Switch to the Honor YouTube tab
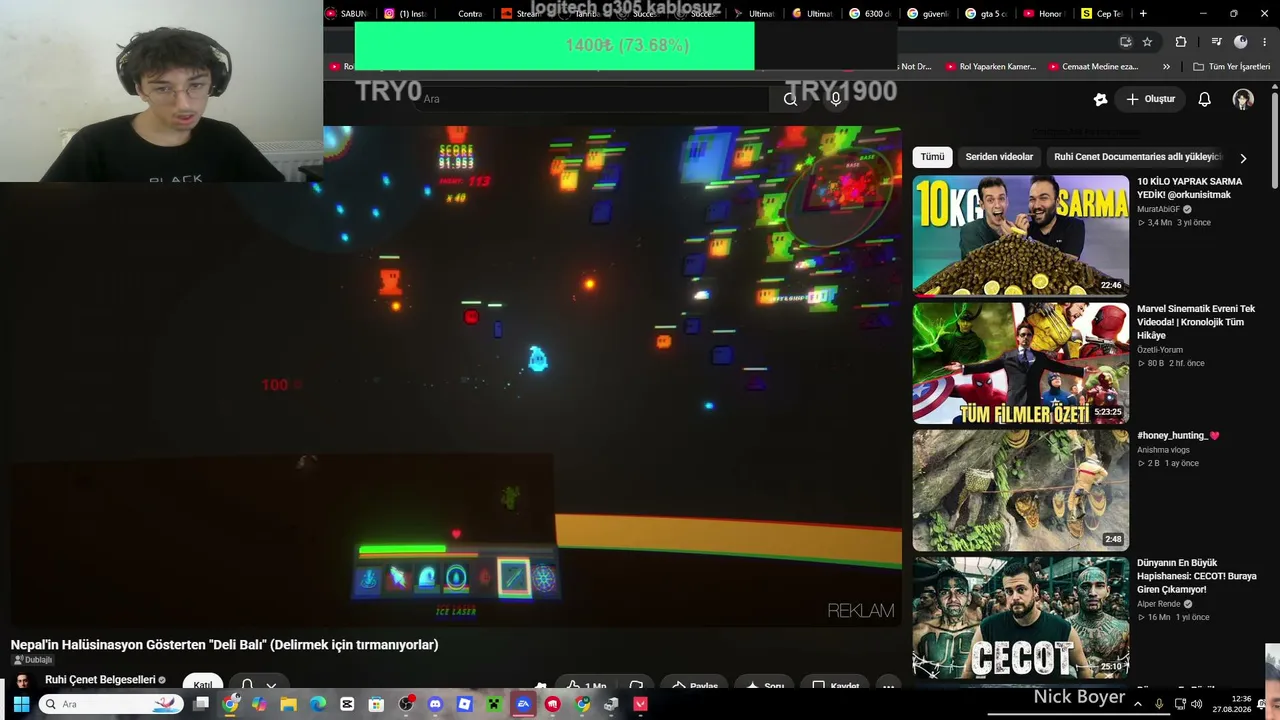This screenshot has width=1280, height=720. click(x=1044, y=14)
